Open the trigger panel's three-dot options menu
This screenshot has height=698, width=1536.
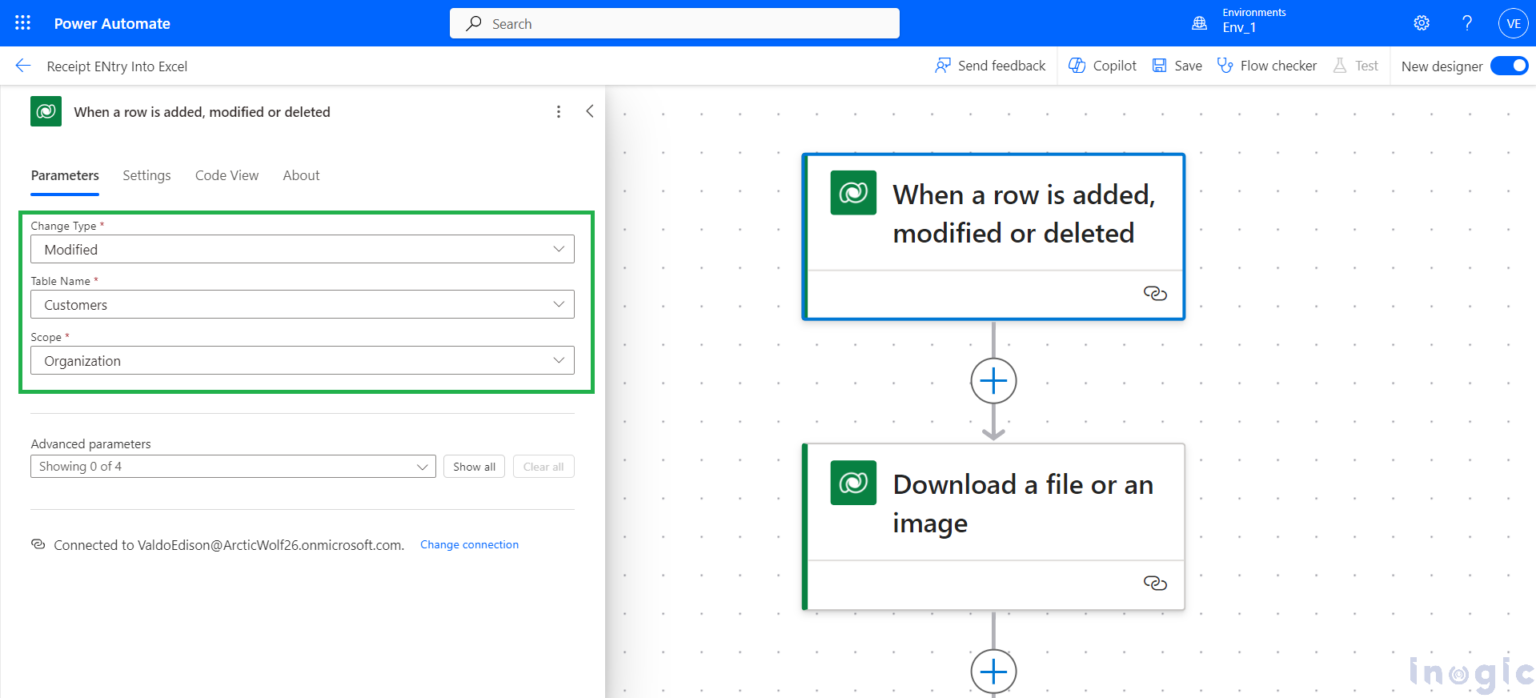[559, 112]
